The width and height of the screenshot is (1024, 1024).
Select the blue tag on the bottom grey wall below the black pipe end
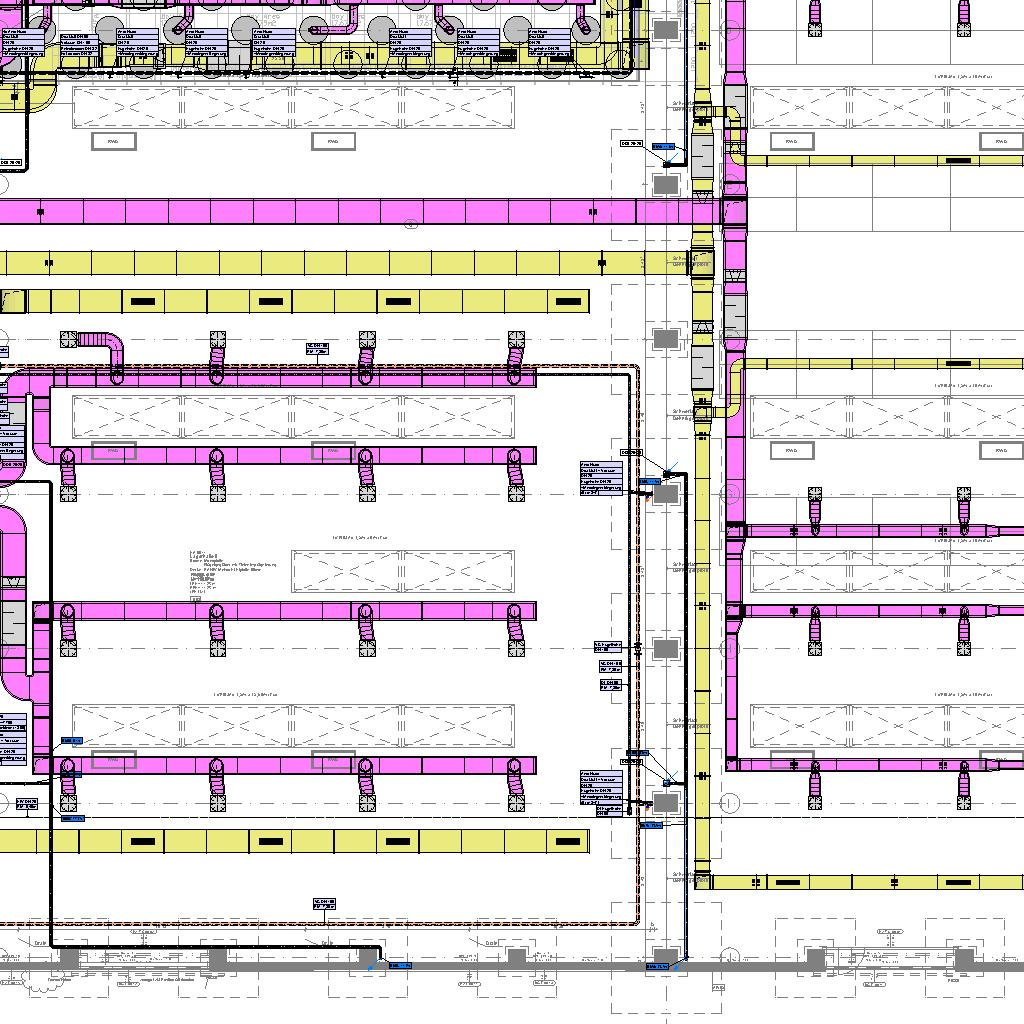pyautogui.click(x=399, y=966)
